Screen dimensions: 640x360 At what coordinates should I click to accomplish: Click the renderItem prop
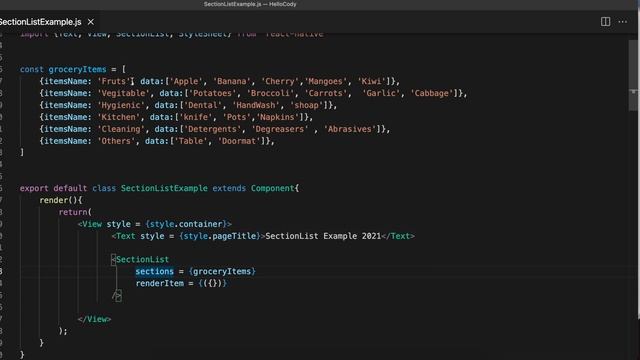click(160, 283)
